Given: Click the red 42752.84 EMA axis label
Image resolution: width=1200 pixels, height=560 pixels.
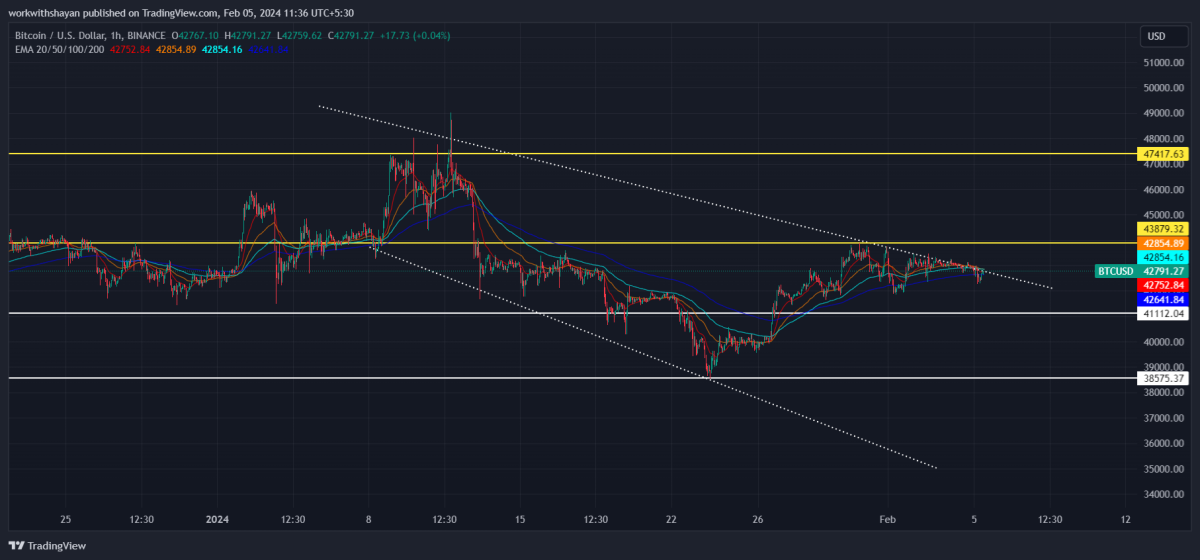Looking at the screenshot, I should click(1162, 285).
